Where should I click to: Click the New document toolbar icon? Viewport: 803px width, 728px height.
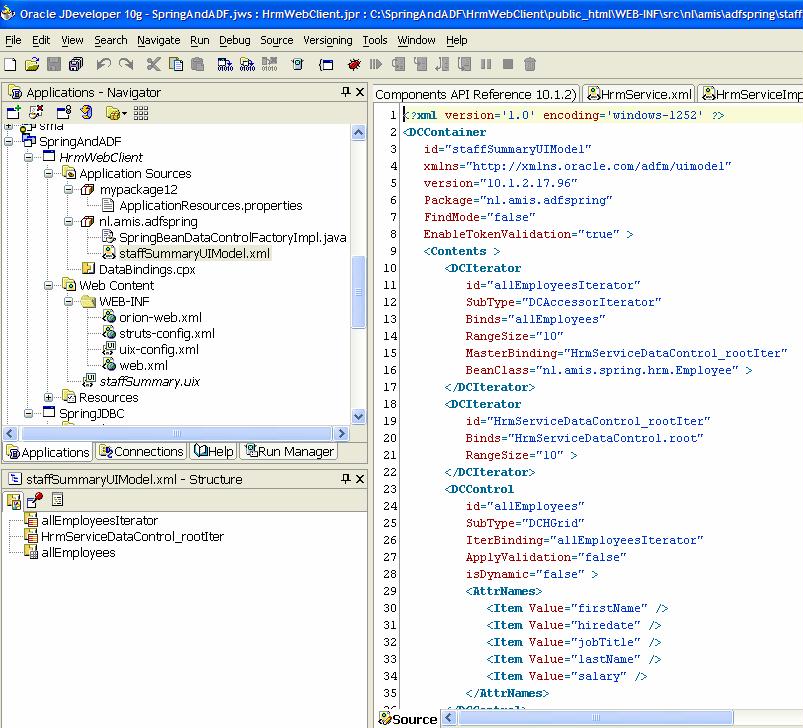pos(10,64)
